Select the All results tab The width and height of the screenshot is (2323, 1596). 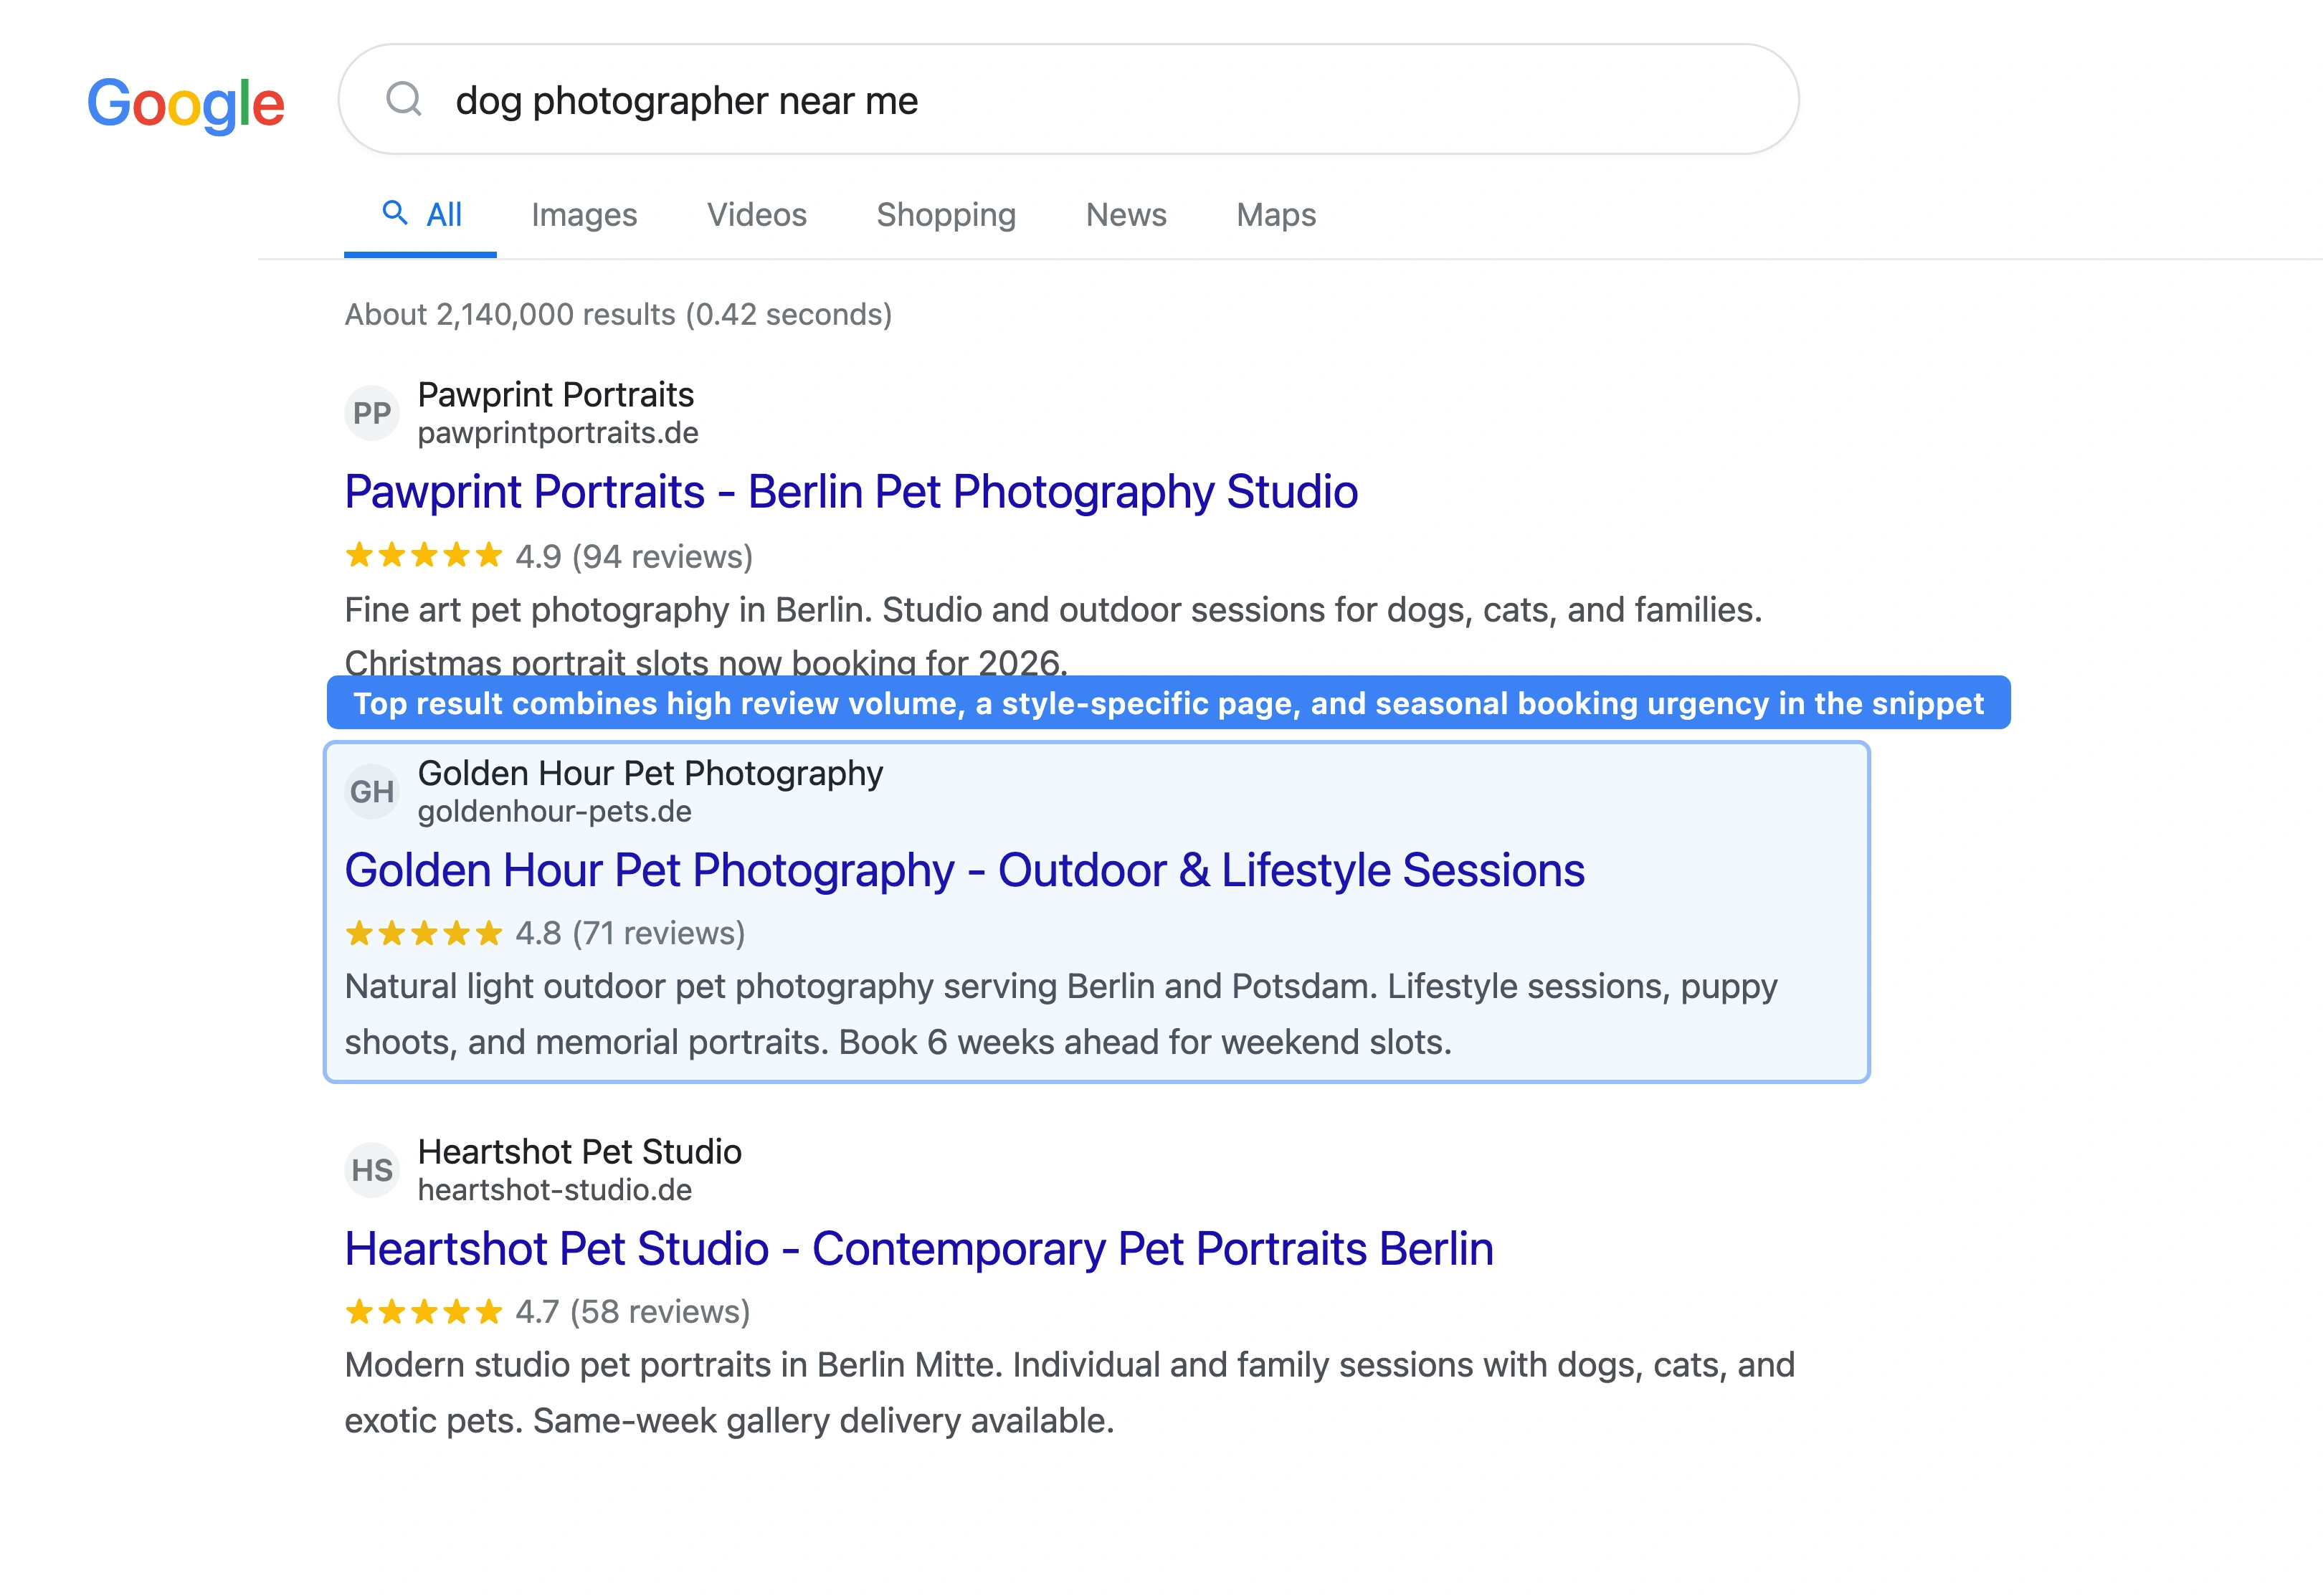420,215
